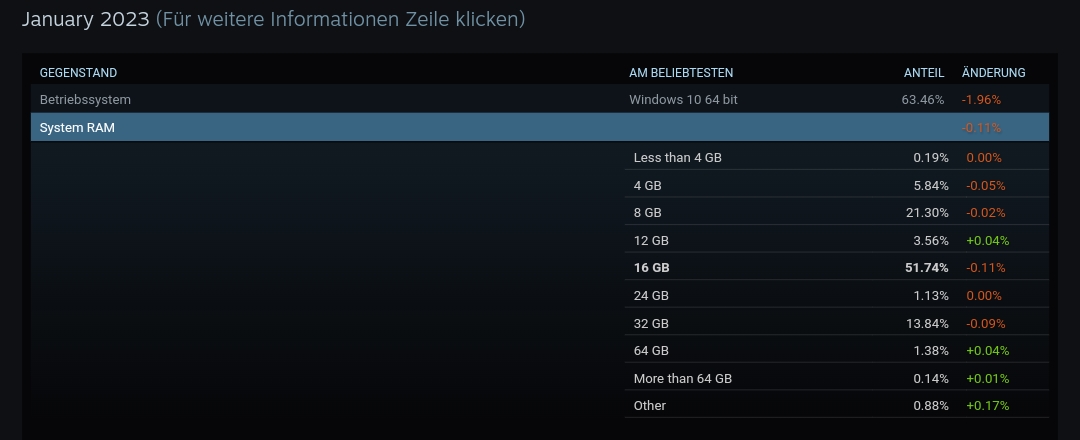This screenshot has width=1080, height=440.
Task: Click the 8 GB entry
Action: (x=836, y=213)
